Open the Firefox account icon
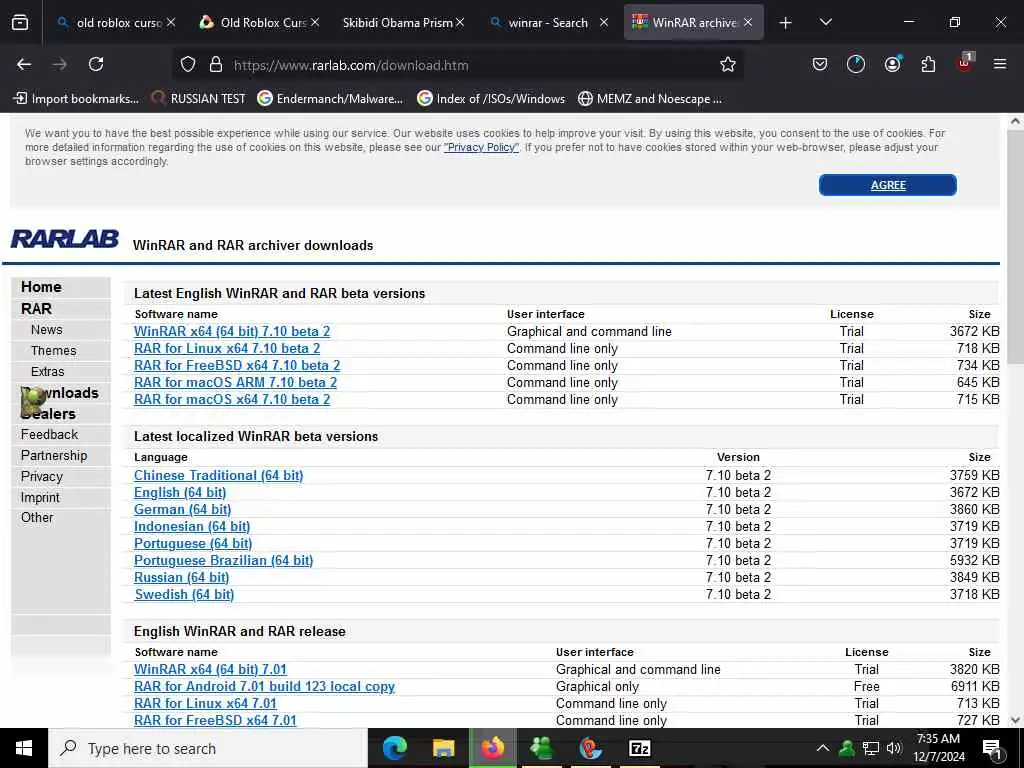The height and width of the screenshot is (768, 1024). (892, 64)
